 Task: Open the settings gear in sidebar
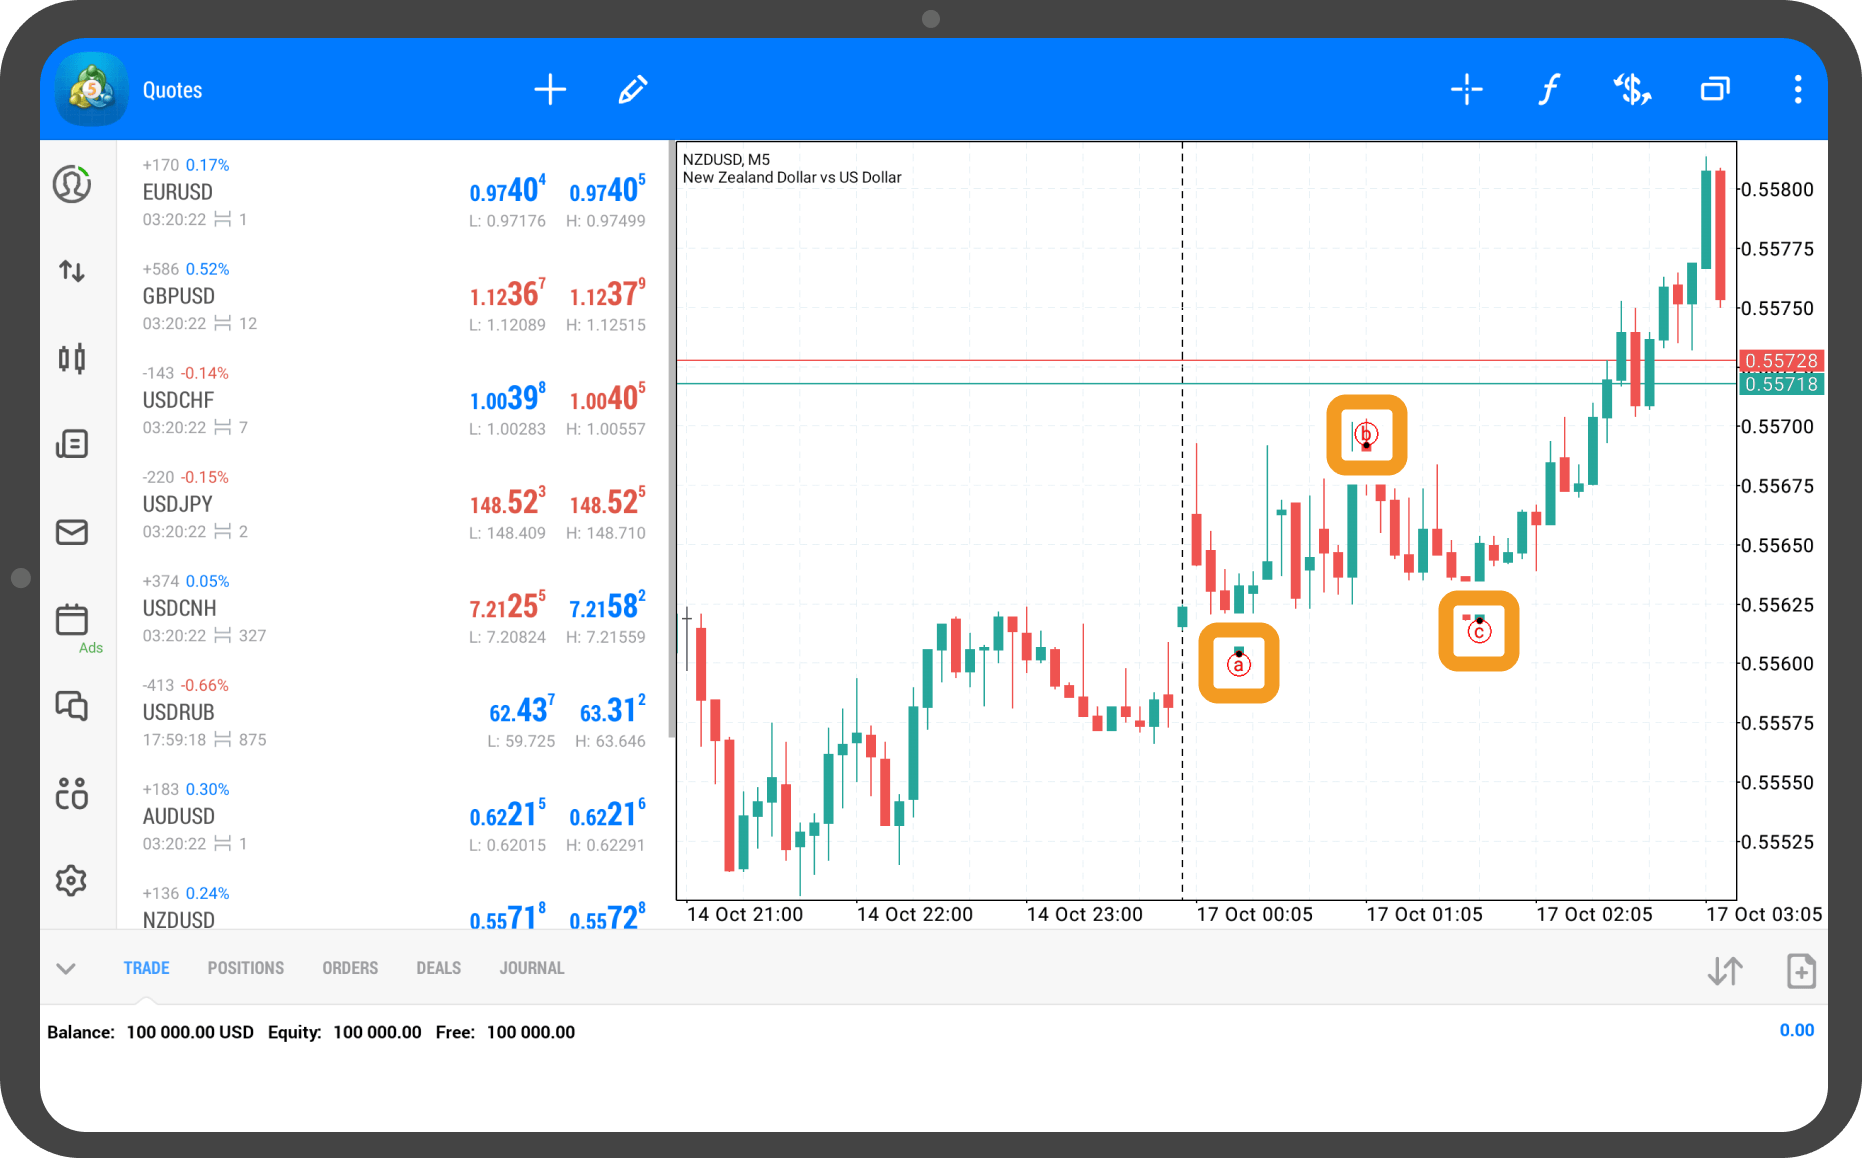pyautogui.click(x=72, y=881)
